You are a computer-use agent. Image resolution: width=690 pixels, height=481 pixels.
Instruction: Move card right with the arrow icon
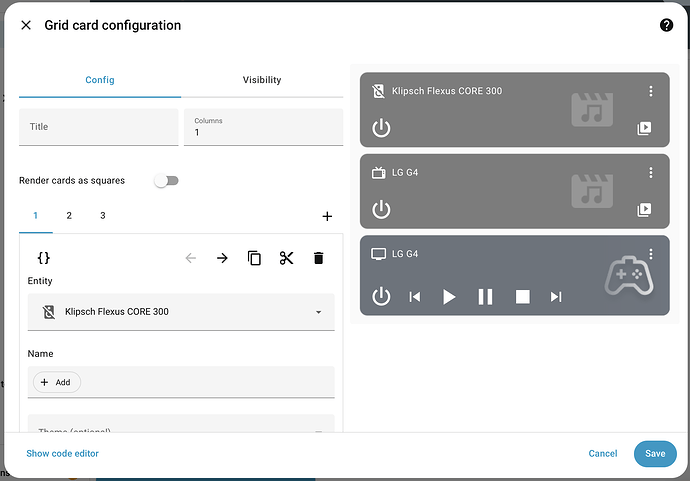[222, 258]
